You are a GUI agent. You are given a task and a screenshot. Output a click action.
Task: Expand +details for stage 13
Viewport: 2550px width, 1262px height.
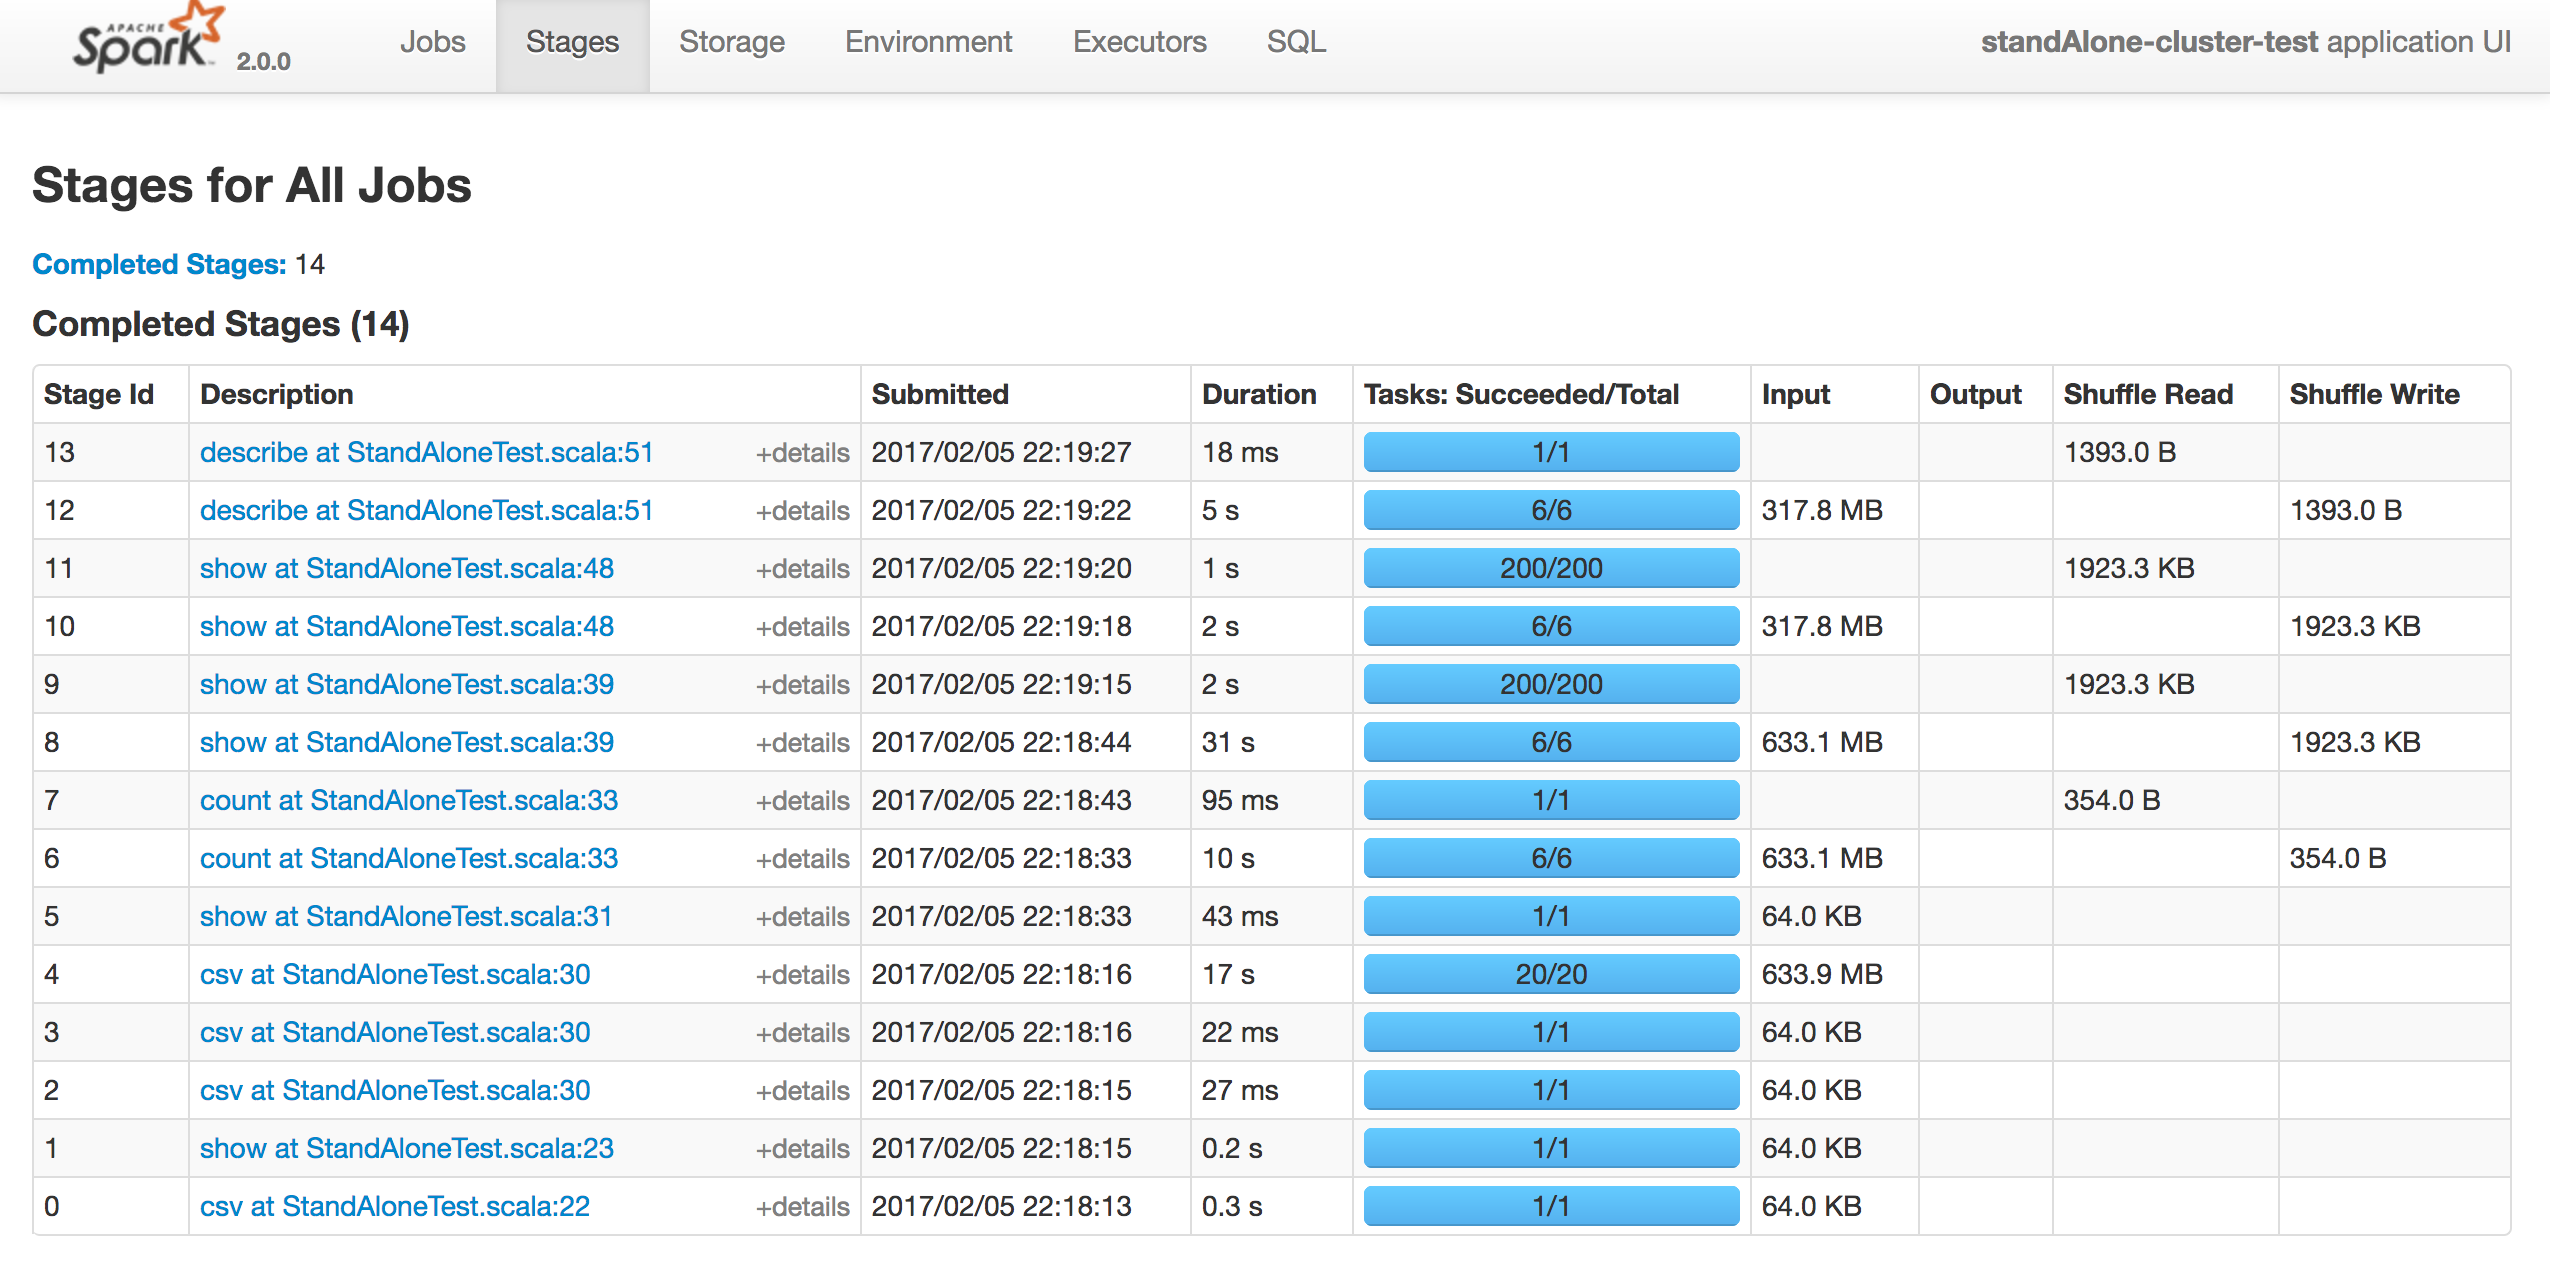pos(802,453)
